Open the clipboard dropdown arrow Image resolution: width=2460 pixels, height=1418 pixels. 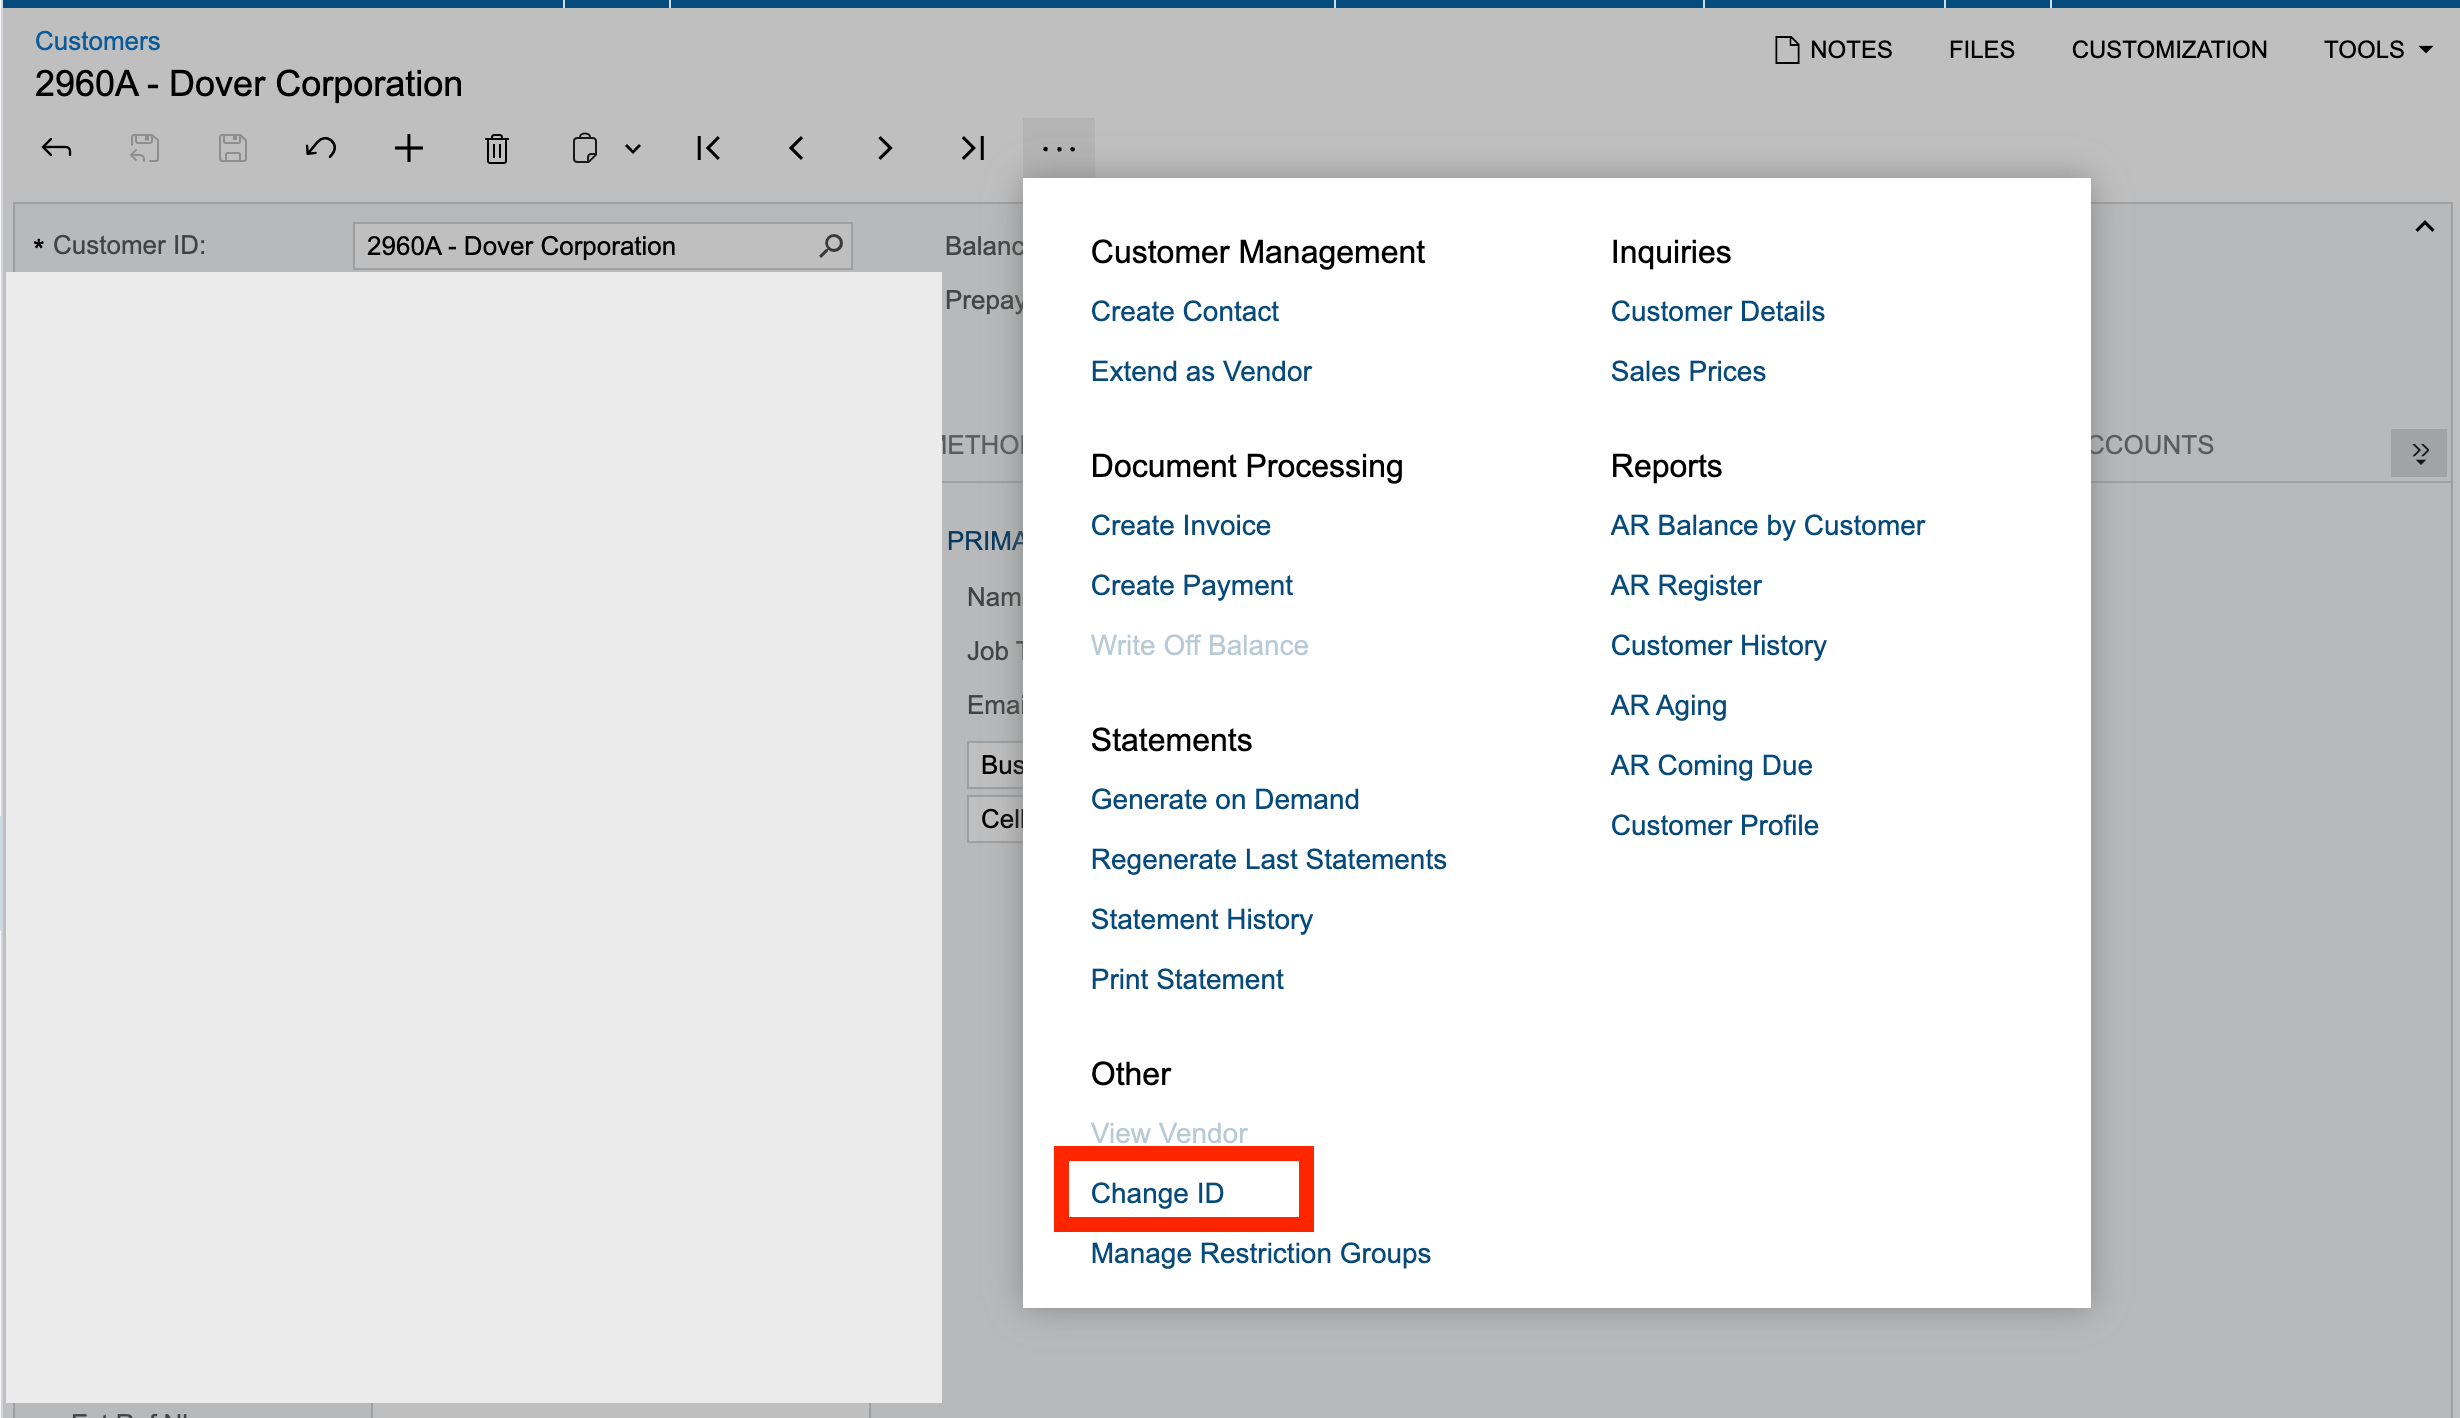tap(633, 150)
